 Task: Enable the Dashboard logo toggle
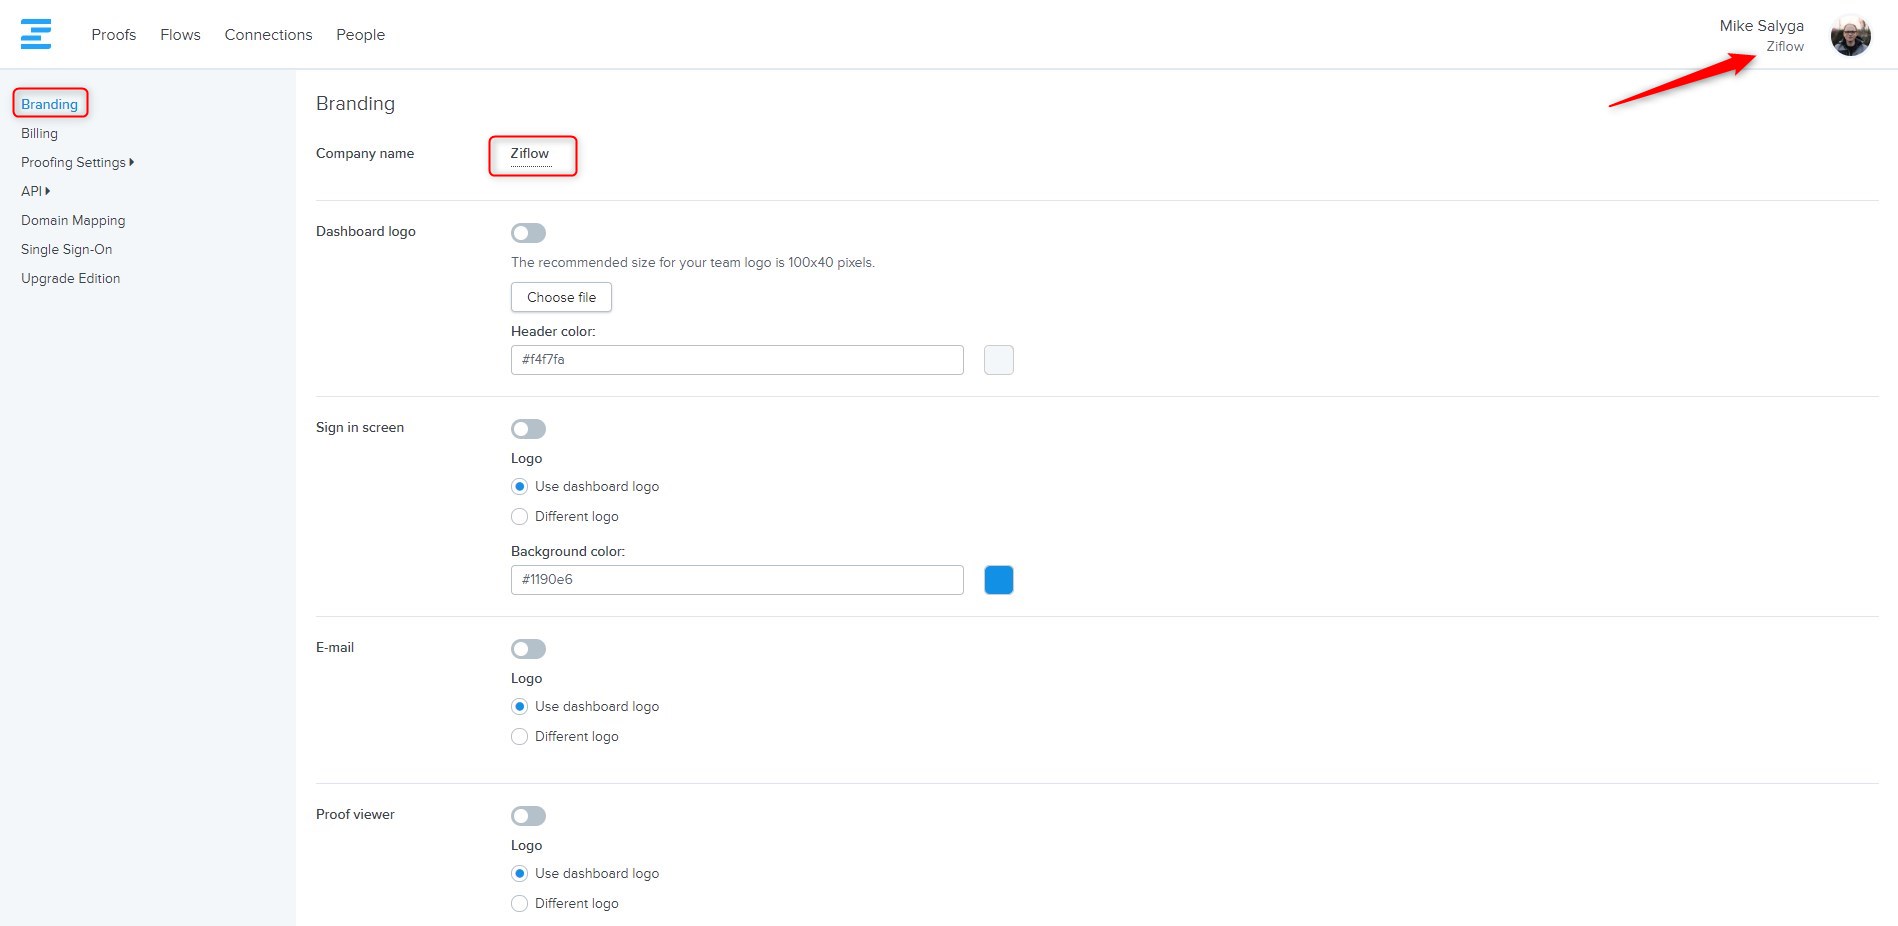pyautogui.click(x=528, y=233)
